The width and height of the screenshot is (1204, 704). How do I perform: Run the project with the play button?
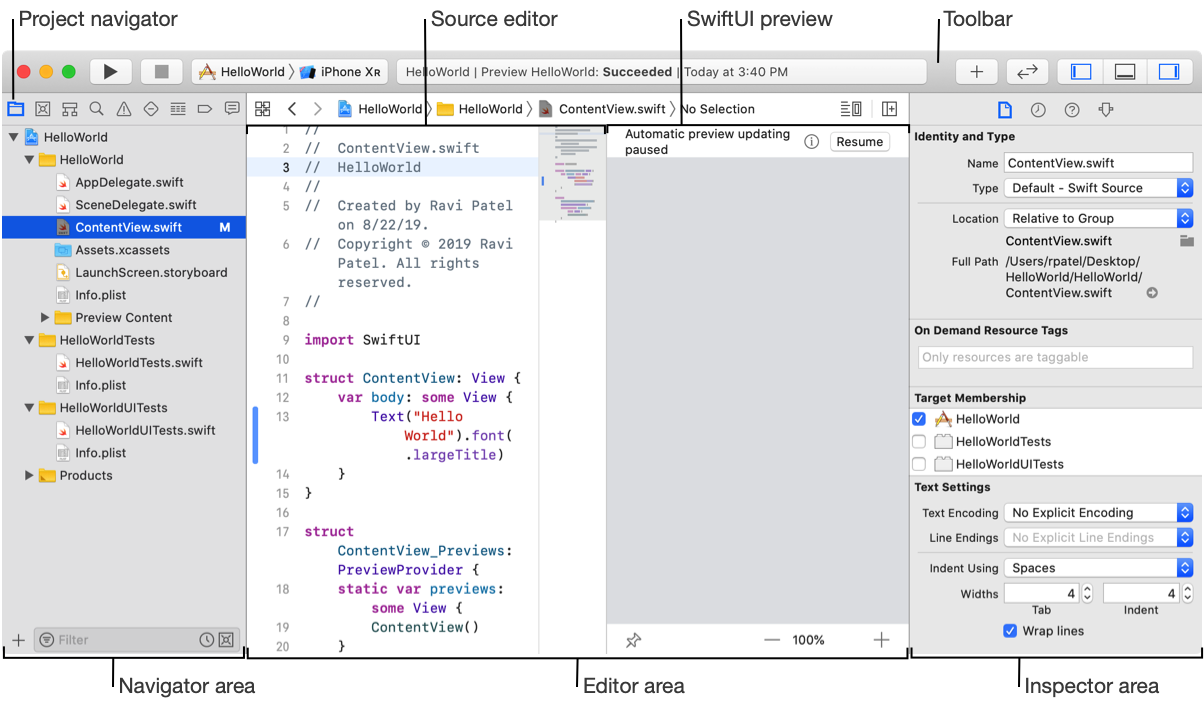tap(111, 72)
